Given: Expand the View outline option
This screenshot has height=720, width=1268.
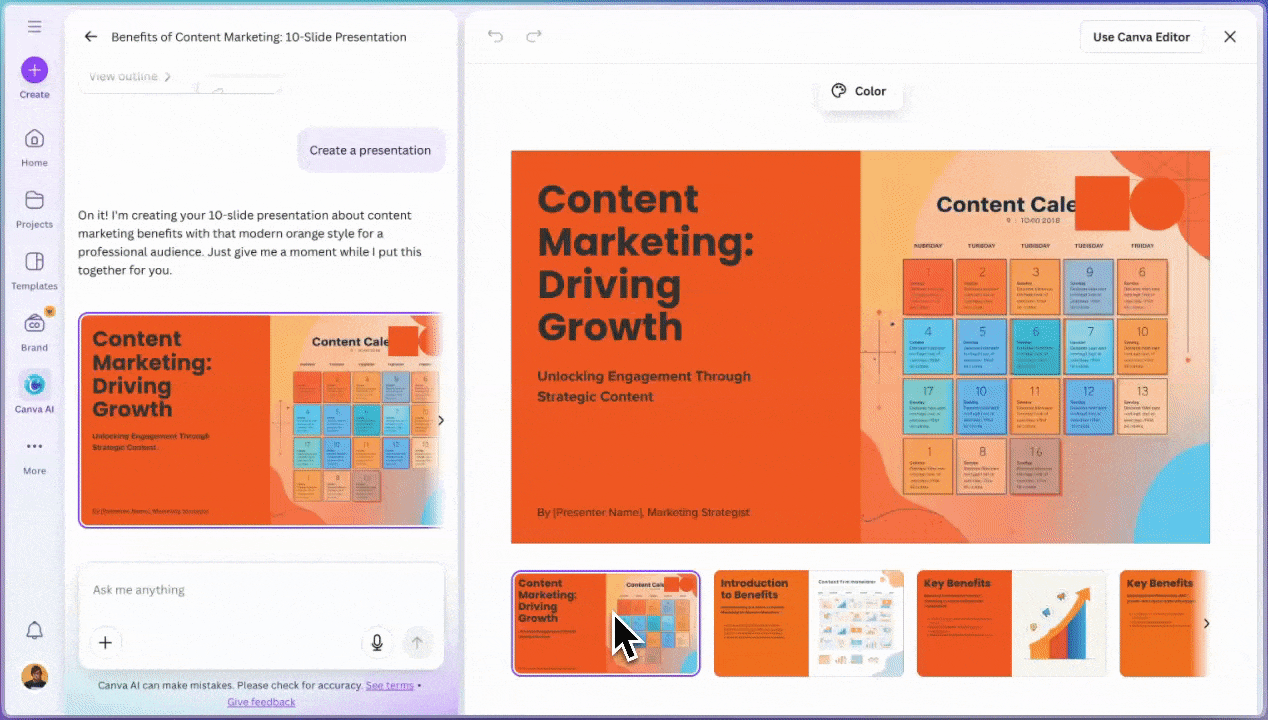Looking at the screenshot, I should tap(129, 76).
